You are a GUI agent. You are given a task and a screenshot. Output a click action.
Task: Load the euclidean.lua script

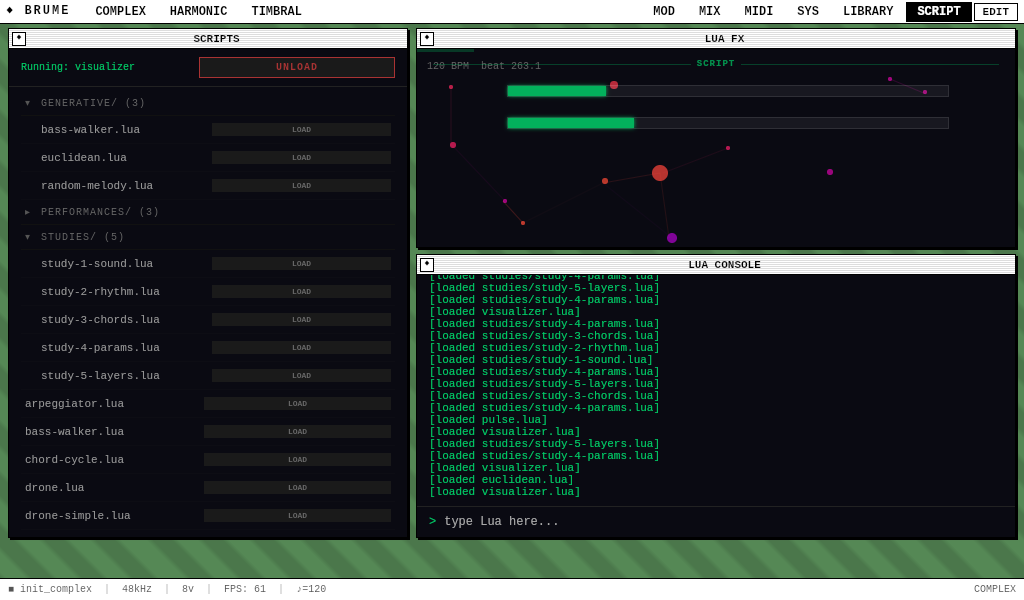(x=300, y=157)
